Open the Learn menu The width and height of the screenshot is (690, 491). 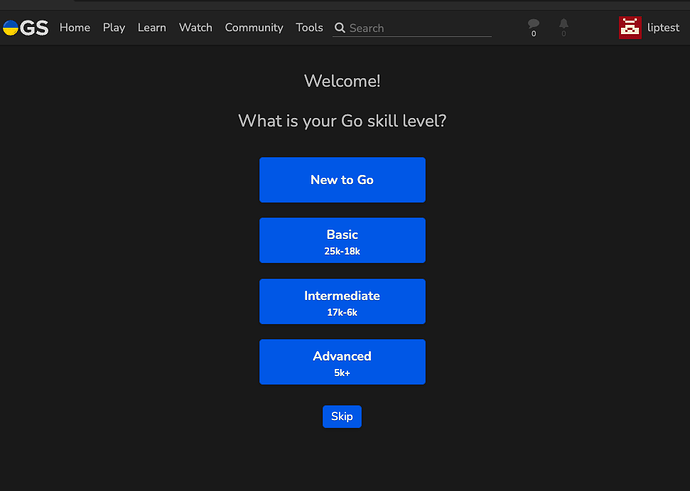(152, 28)
